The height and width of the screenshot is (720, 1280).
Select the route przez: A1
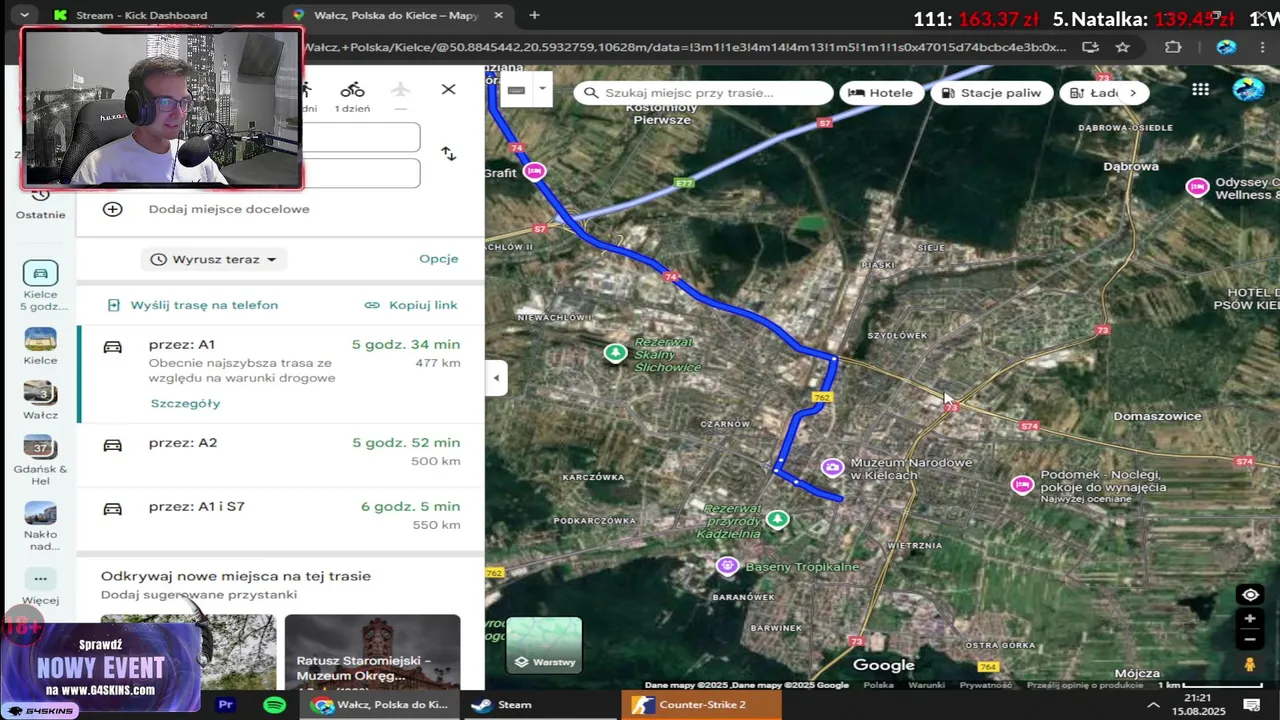point(281,373)
